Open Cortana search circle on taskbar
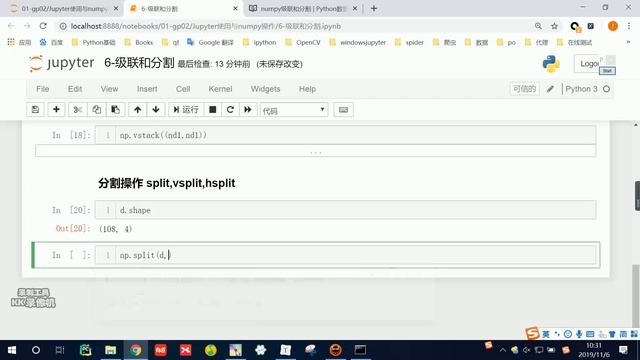 36,350
